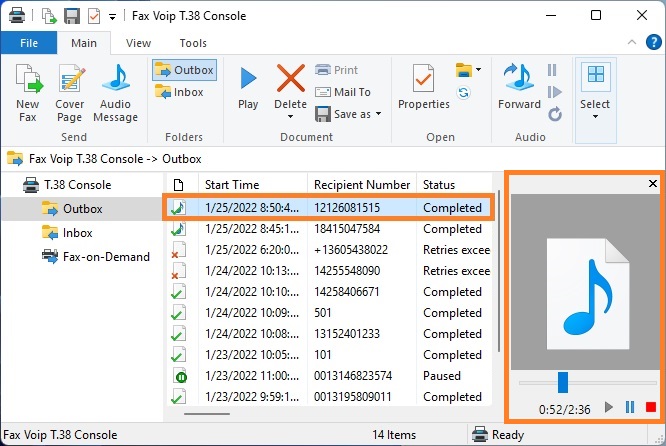This screenshot has height=446, width=666.
Task: Click the preview pane play button
Action: point(609,407)
